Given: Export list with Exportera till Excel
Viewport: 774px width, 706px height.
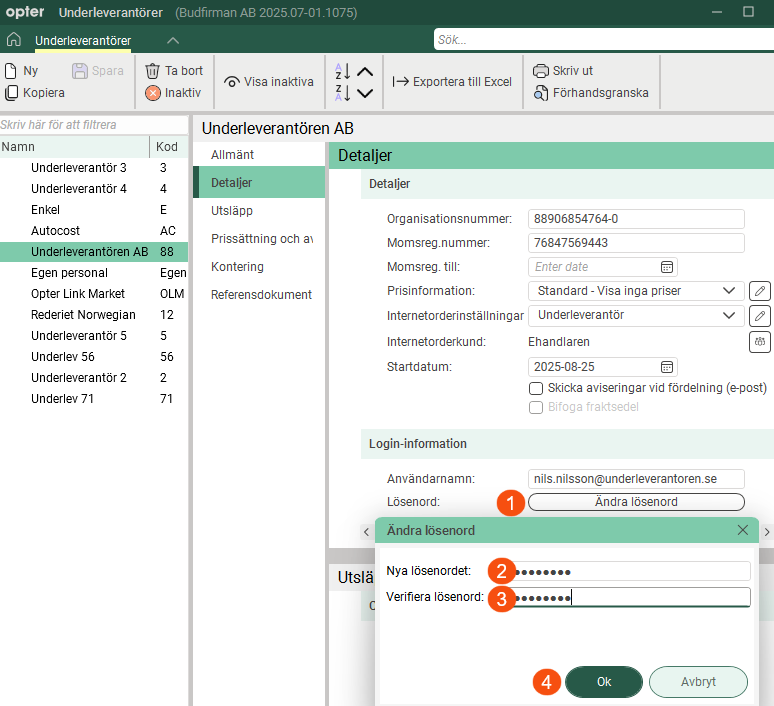Looking at the screenshot, I should coord(451,82).
